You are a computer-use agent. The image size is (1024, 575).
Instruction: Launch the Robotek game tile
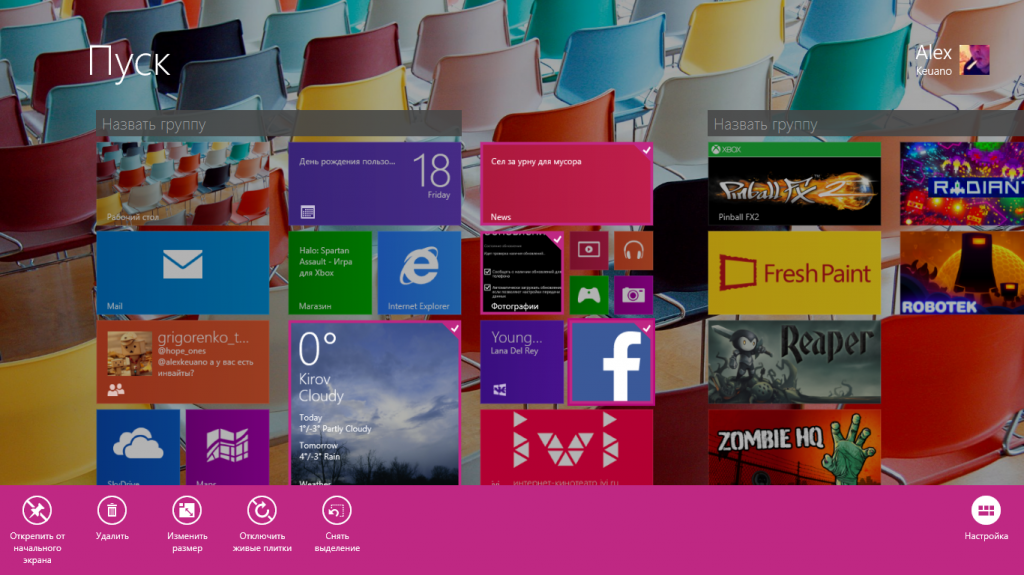[x=962, y=273]
